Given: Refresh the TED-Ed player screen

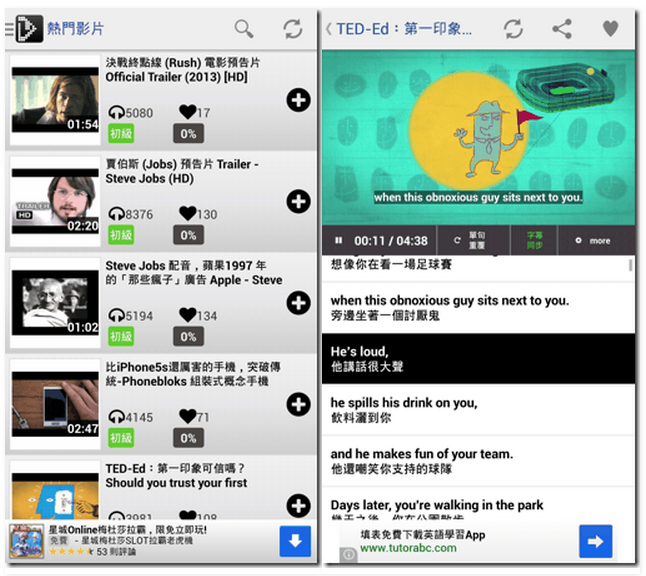Looking at the screenshot, I should click(513, 29).
